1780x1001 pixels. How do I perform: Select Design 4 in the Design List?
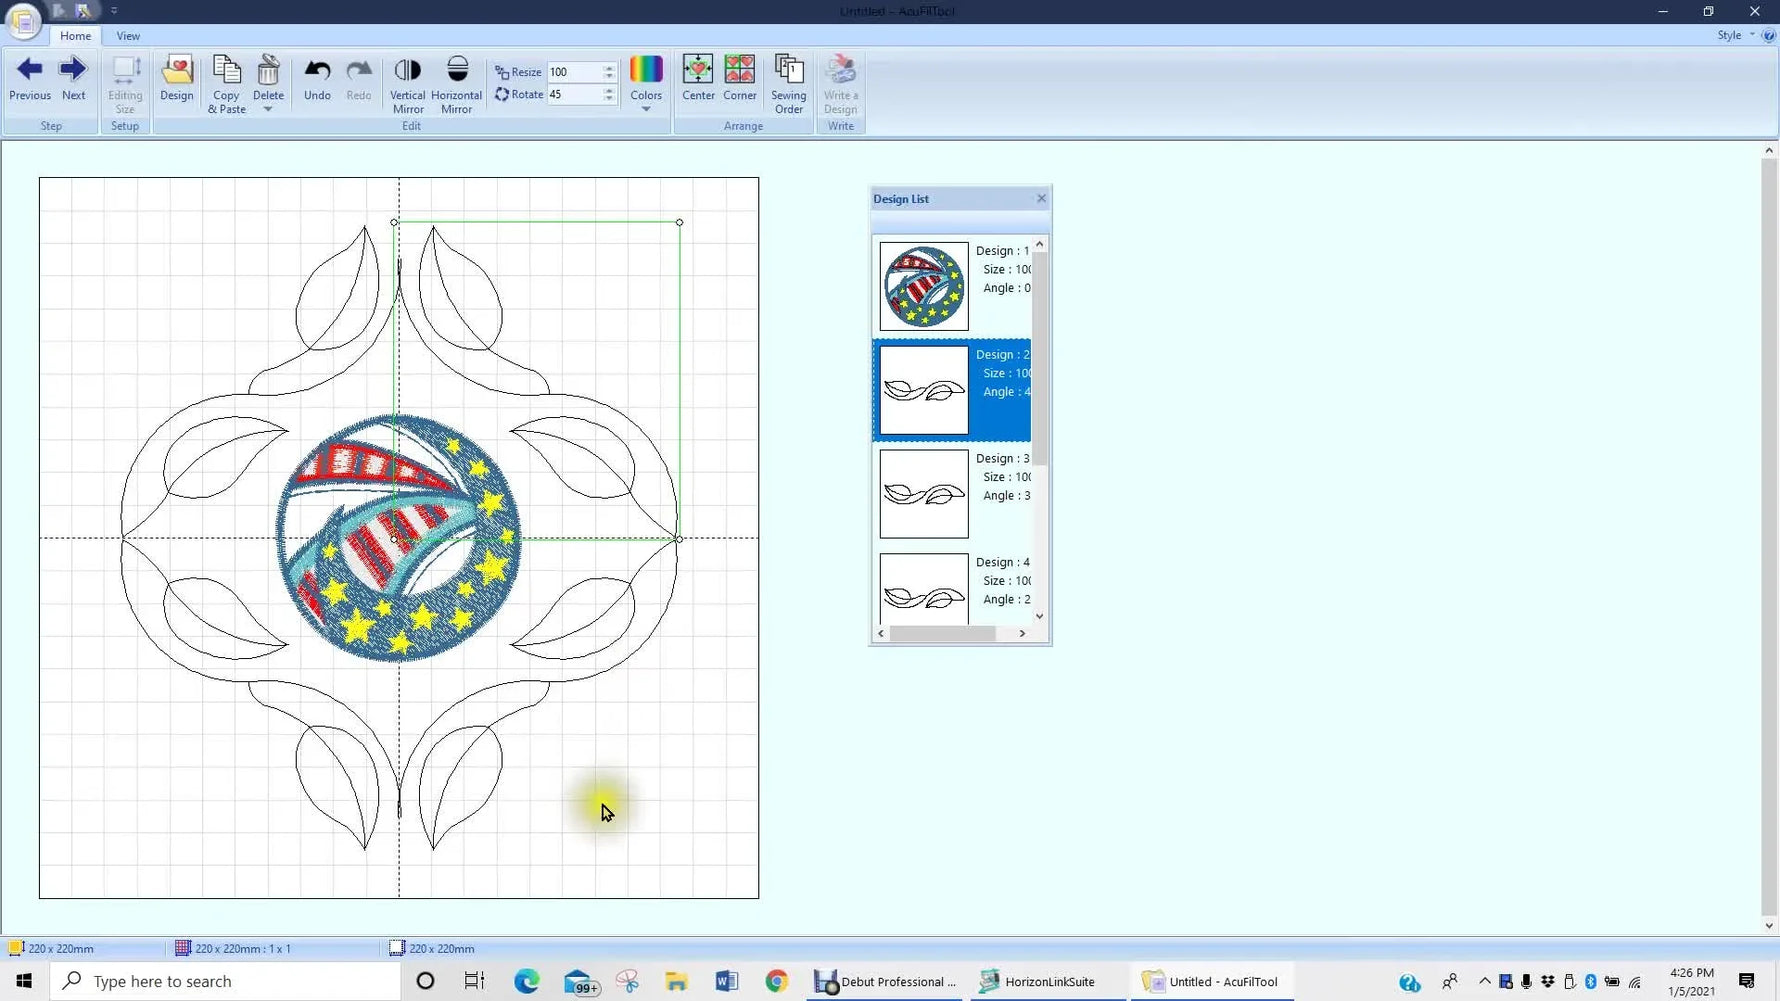[x=952, y=588]
